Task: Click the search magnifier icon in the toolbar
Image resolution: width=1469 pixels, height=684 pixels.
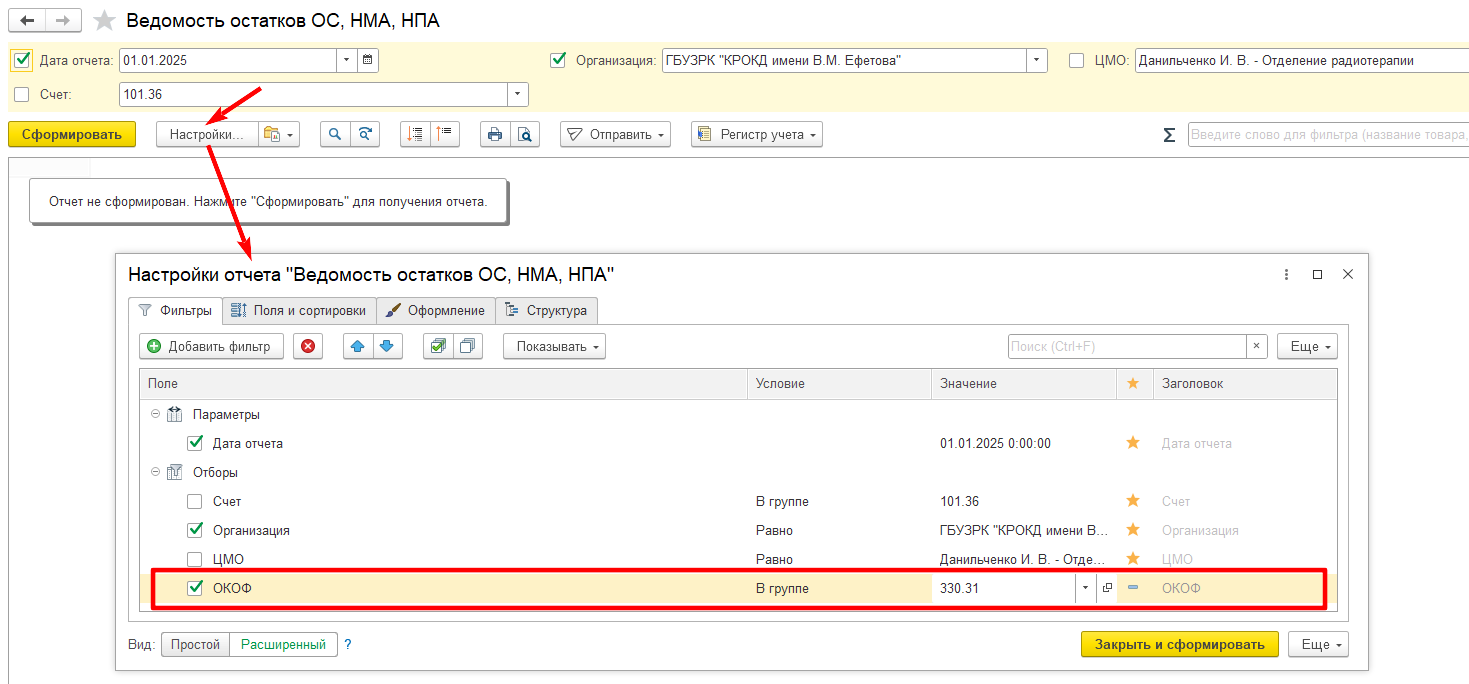Action: click(x=335, y=135)
